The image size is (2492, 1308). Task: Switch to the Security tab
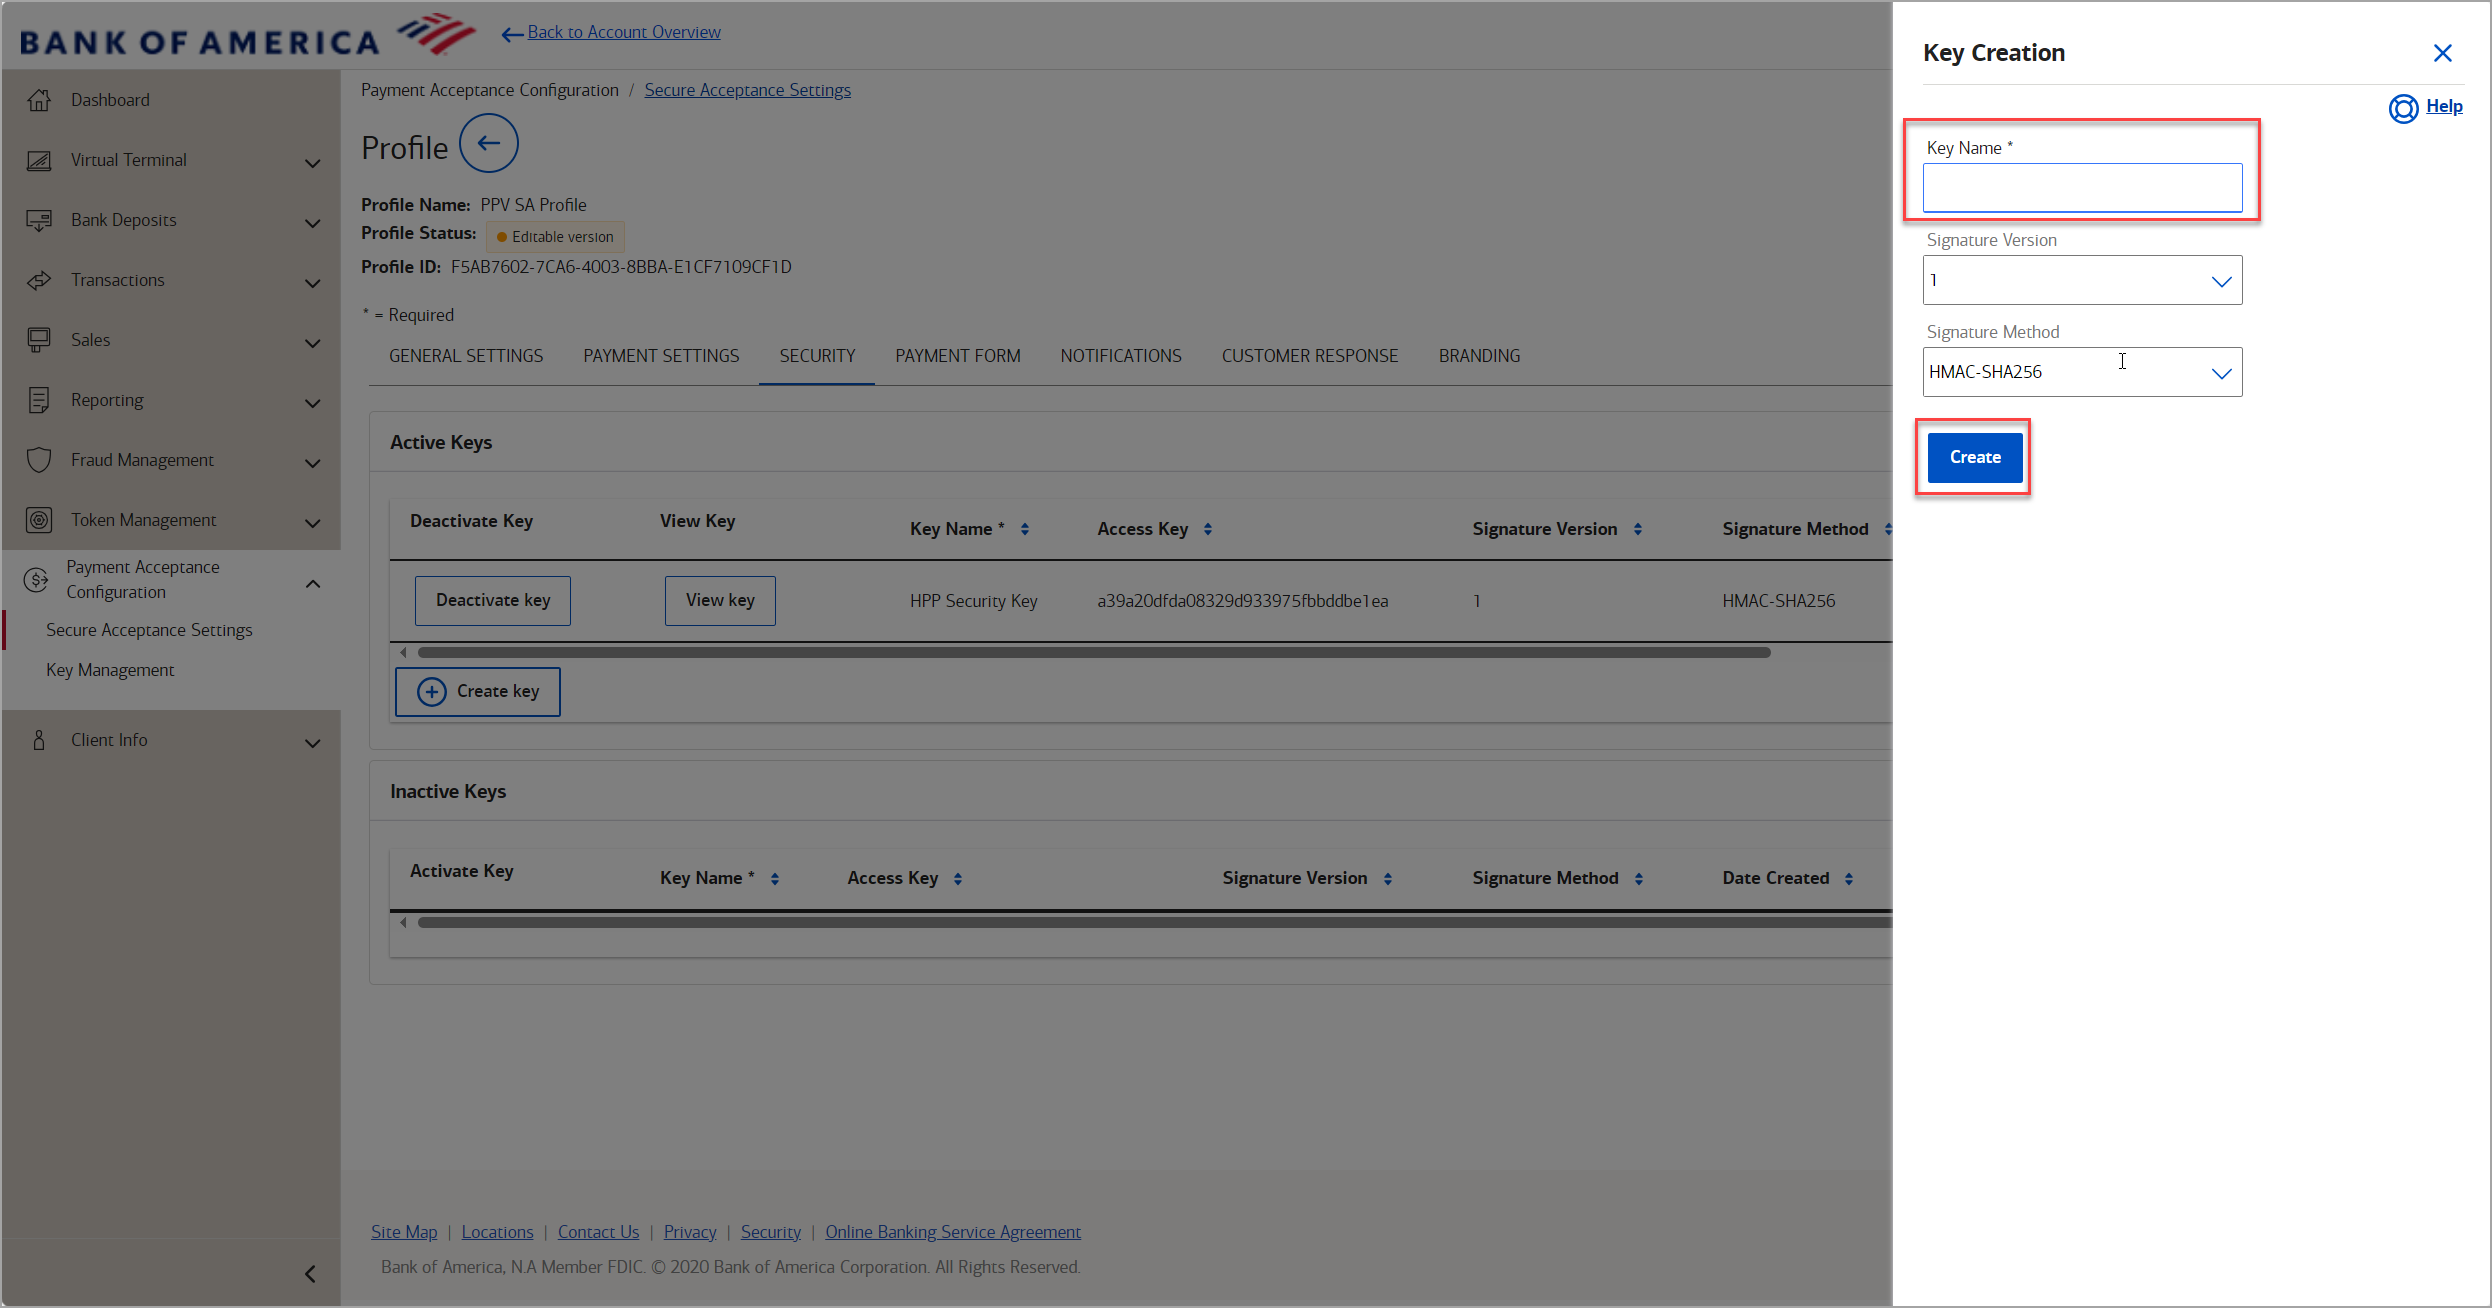[817, 356]
